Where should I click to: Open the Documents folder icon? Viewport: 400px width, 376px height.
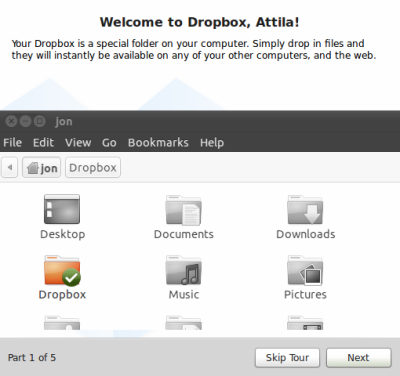183,210
